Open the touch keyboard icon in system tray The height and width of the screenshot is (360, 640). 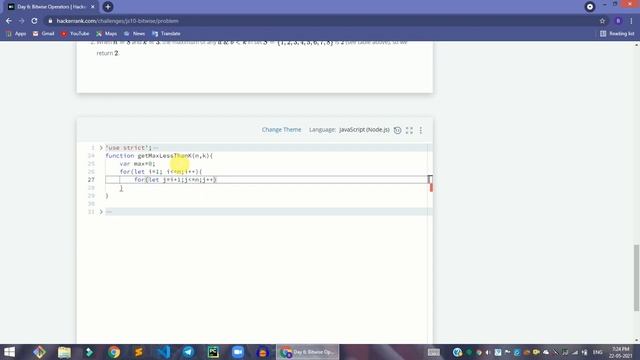(433, 352)
